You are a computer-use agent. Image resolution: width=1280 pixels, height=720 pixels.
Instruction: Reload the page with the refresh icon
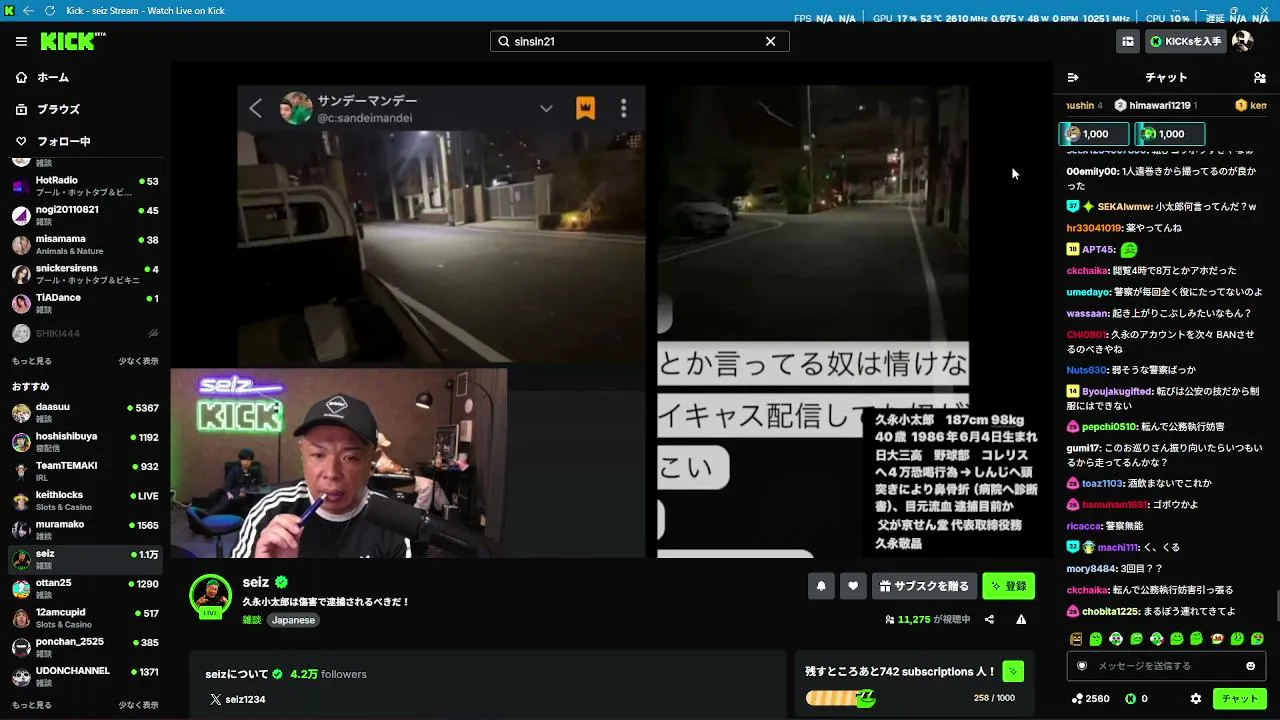point(50,11)
